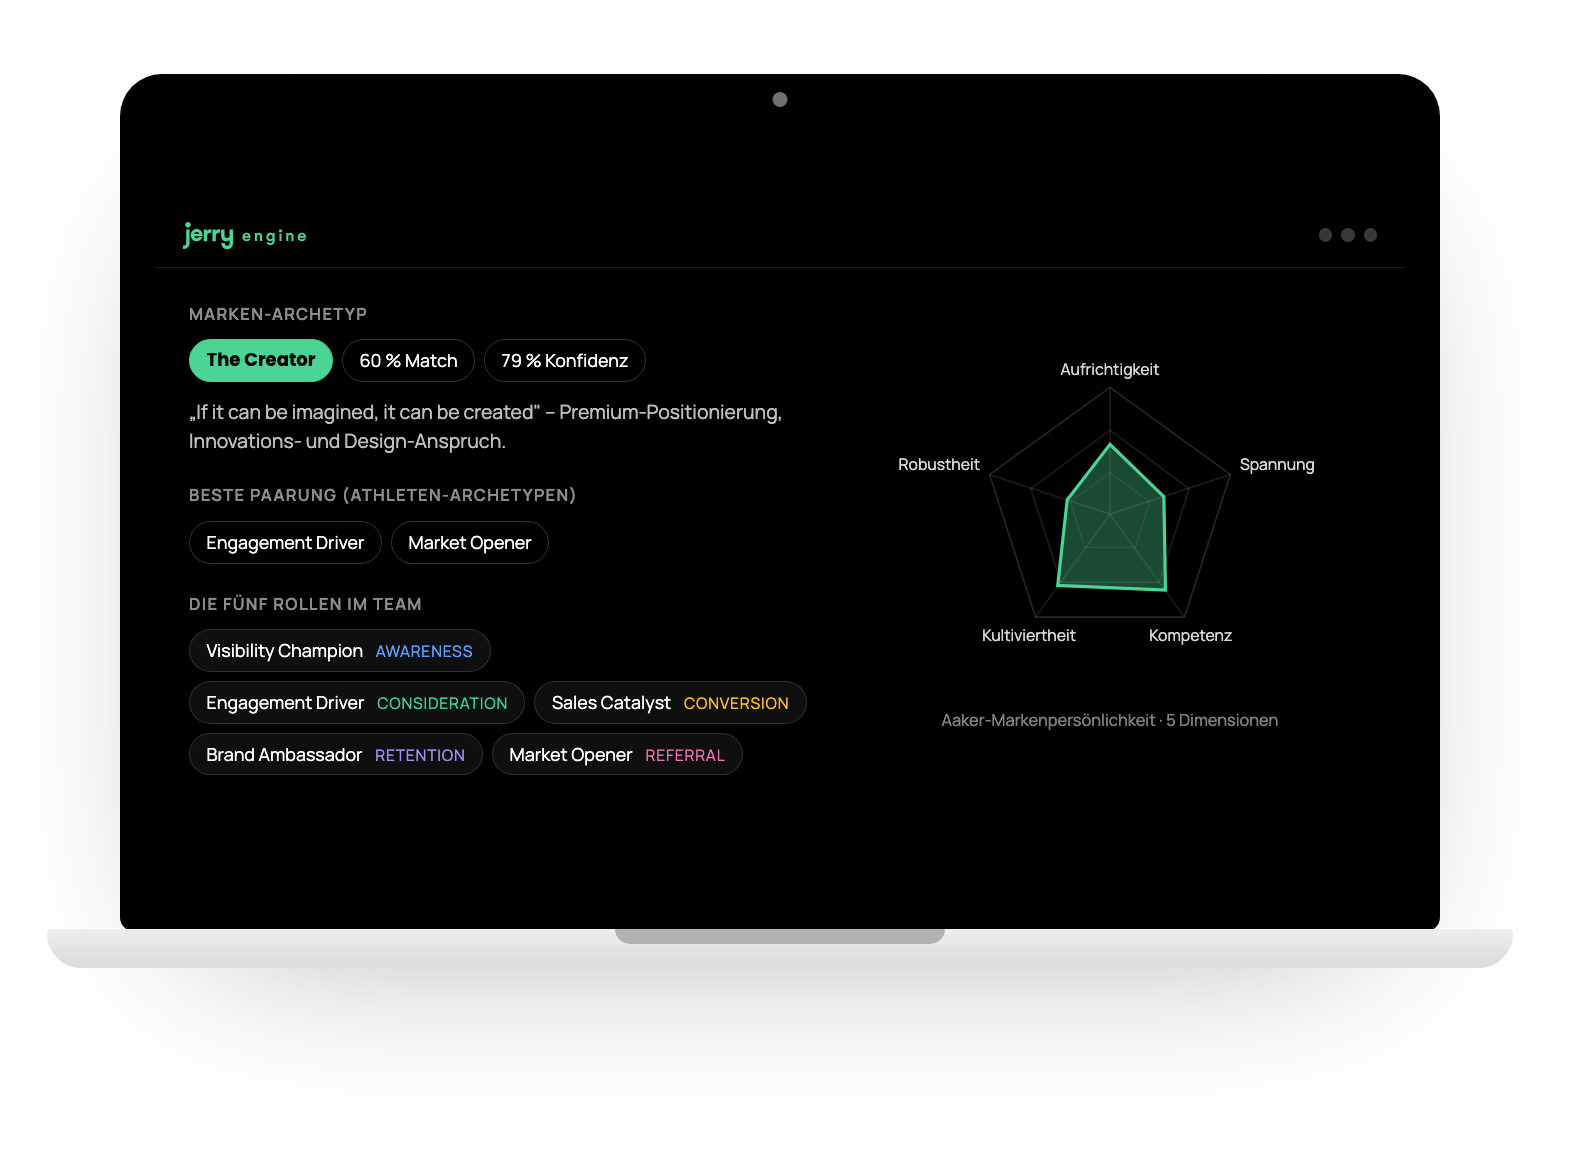Select Market Opener under Beste Paarung
The image size is (1592, 1162).
point(470,543)
